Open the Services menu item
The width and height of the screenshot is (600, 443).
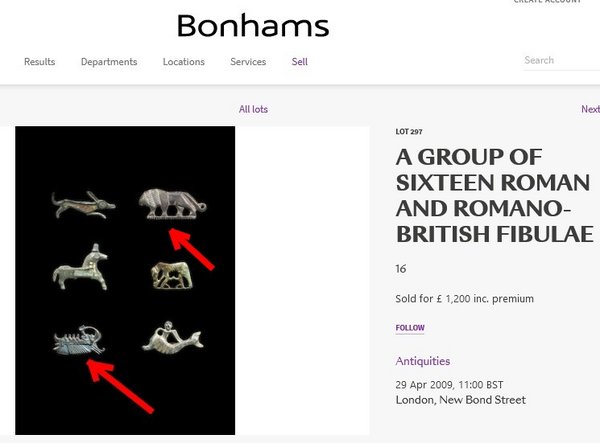[248, 62]
